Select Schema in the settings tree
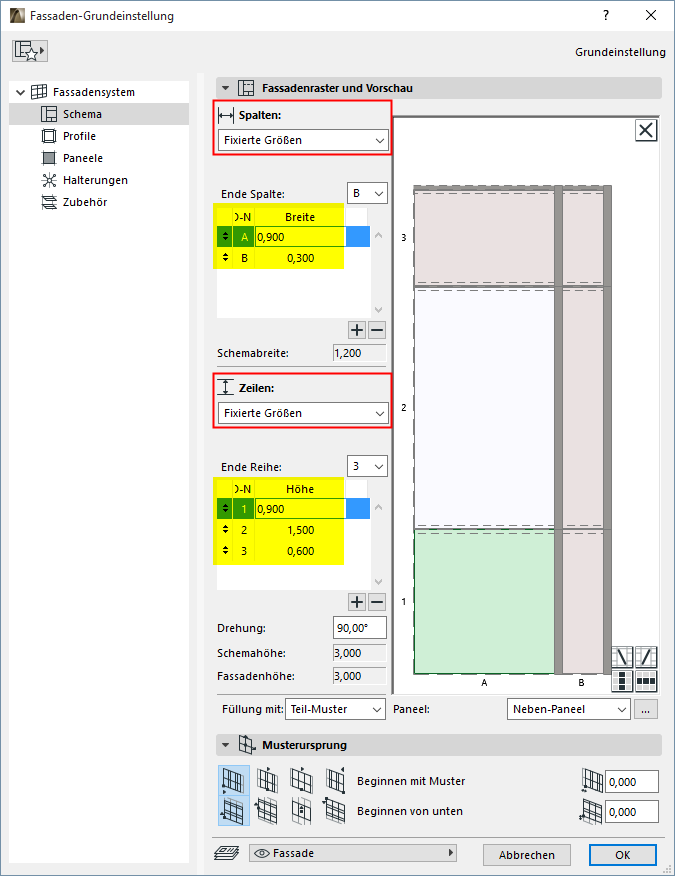Viewport: 675px width, 876px height. click(99, 114)
